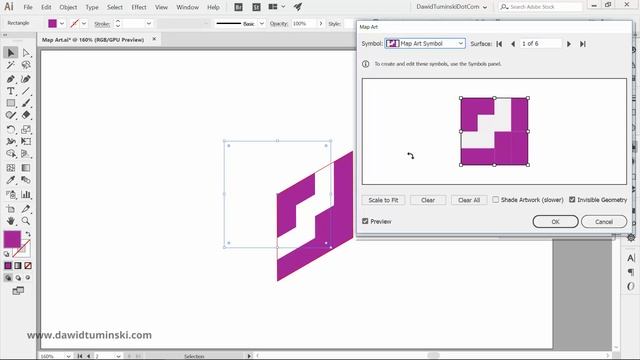
Task: Open the stroke color dropdown arrow
Action: click(x=84, y=24)
